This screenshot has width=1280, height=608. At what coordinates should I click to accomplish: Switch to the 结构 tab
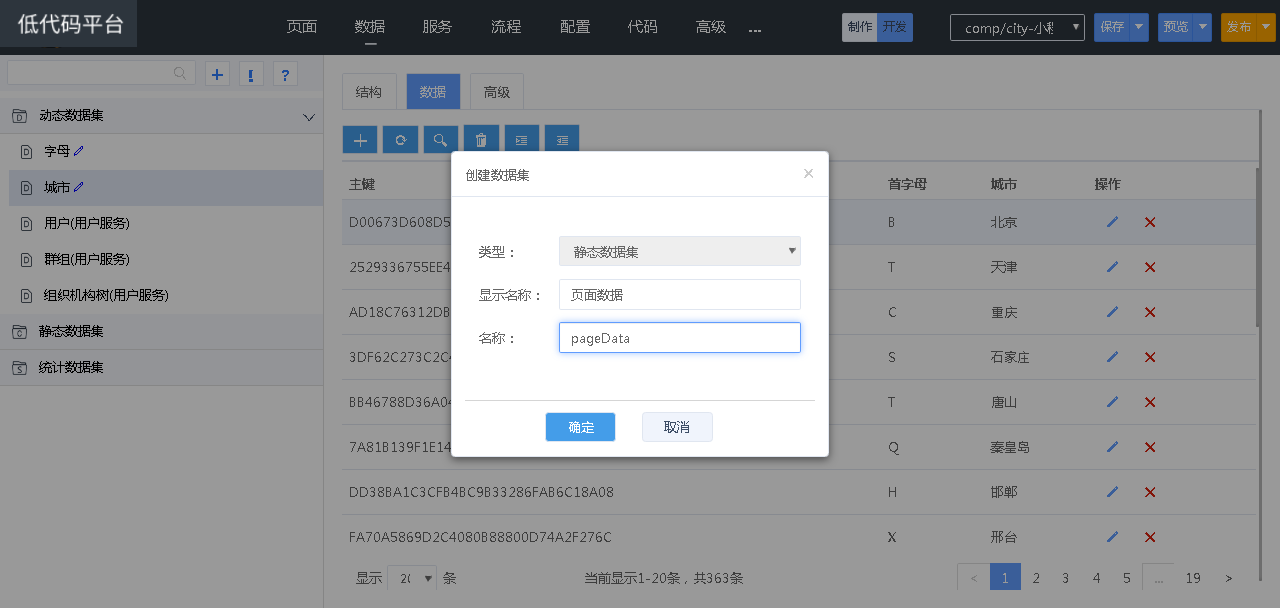coord(369,92)
